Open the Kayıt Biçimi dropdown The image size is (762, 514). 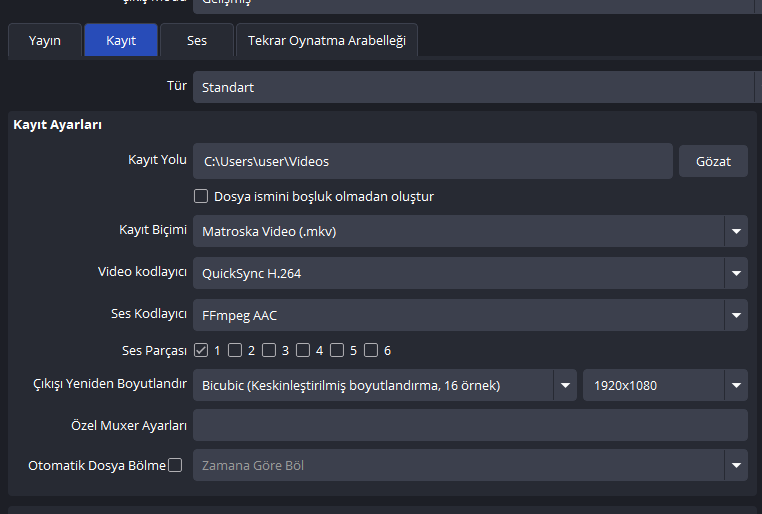pos(470,231)
